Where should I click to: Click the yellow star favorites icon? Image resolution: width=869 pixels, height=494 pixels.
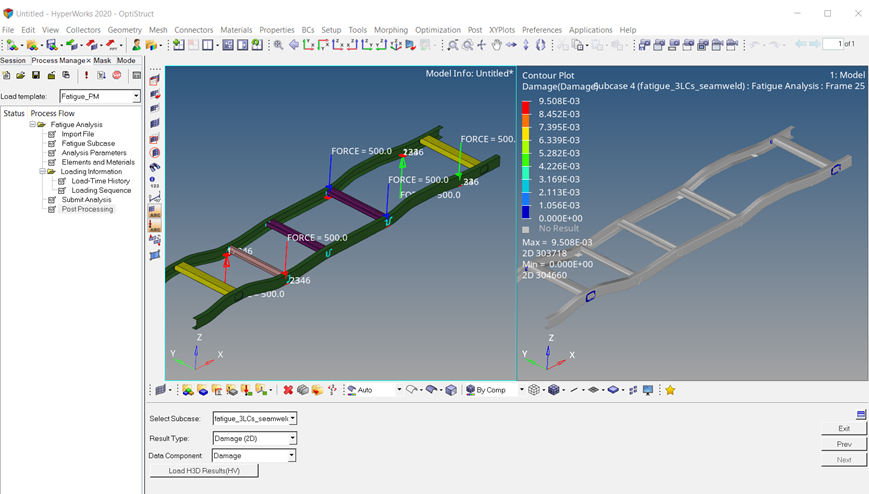point(670,390)
